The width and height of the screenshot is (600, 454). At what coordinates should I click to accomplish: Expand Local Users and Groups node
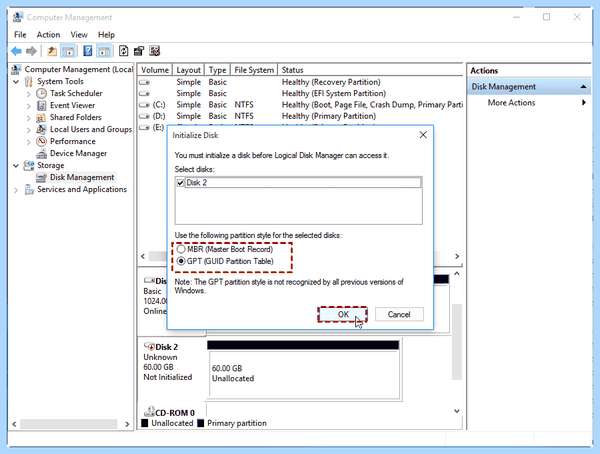(x=28, y=130)
